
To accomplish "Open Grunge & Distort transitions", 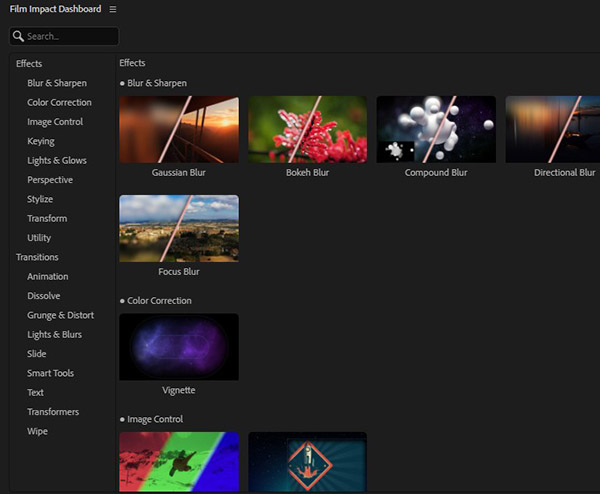I will pyautogui.click(x=60, y=315).
